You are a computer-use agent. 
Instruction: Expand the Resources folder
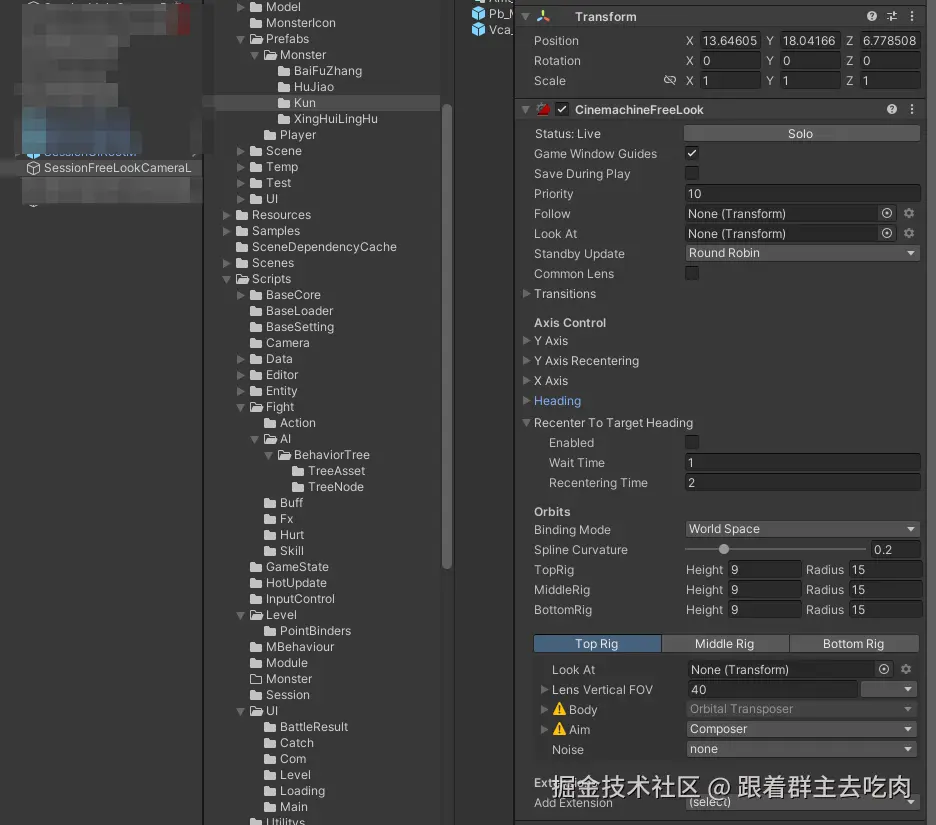[x=227, y=215]
